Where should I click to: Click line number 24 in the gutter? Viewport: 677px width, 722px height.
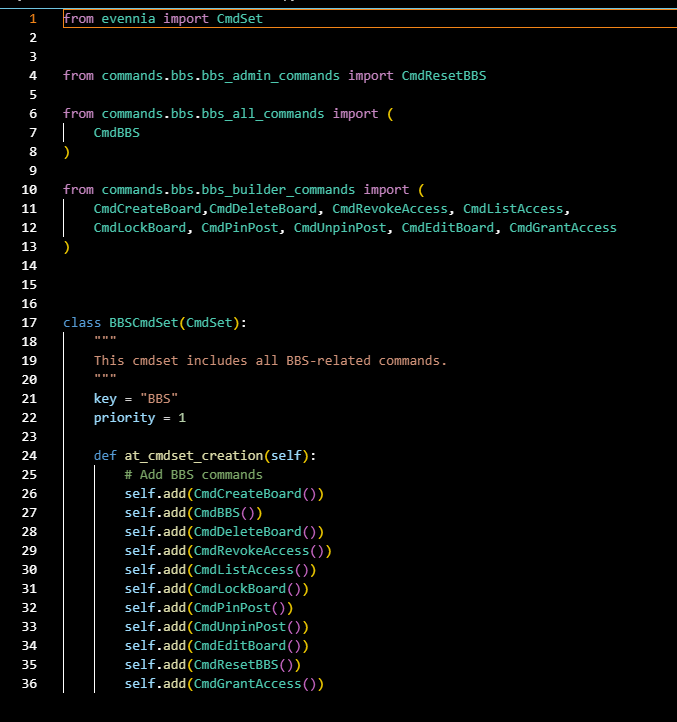point(30,455)
